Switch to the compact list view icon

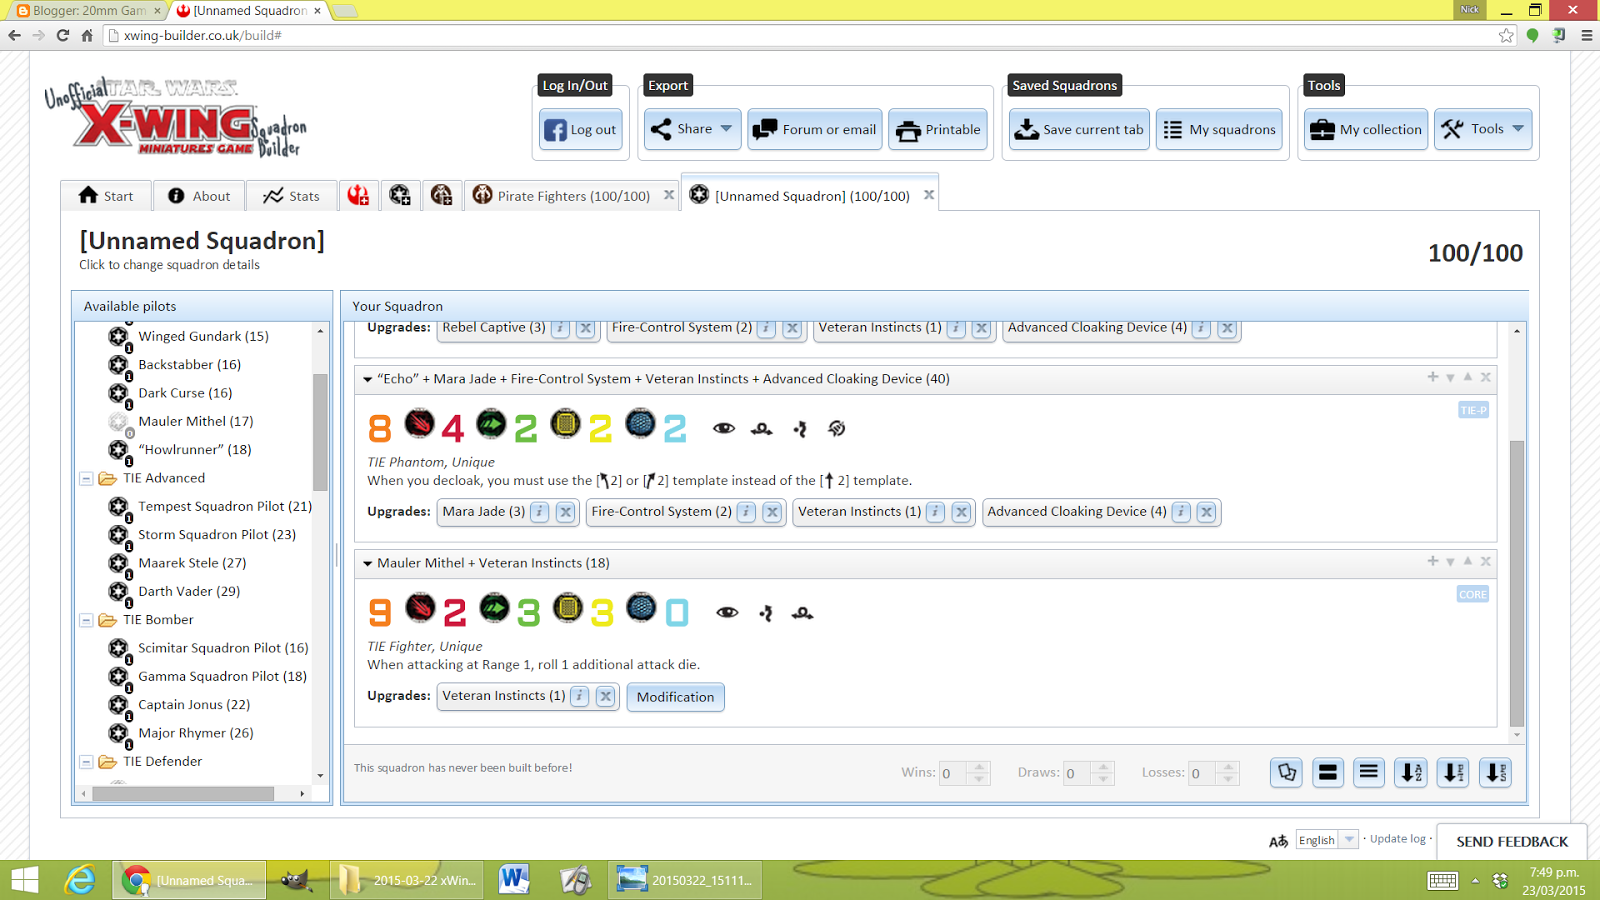coord(1369,772)
